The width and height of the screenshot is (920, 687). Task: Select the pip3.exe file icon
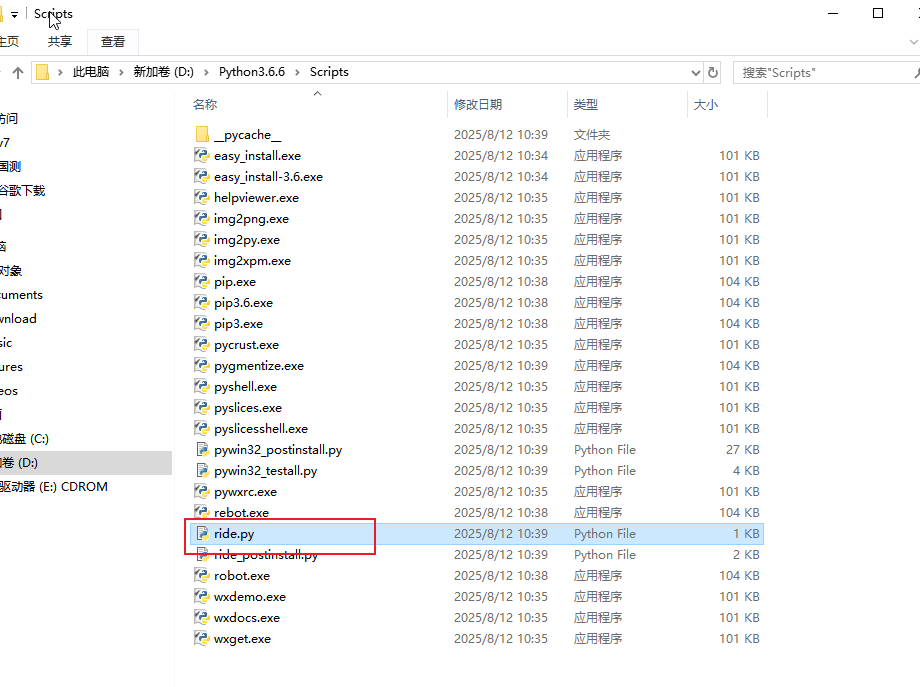tap(202, 324)
